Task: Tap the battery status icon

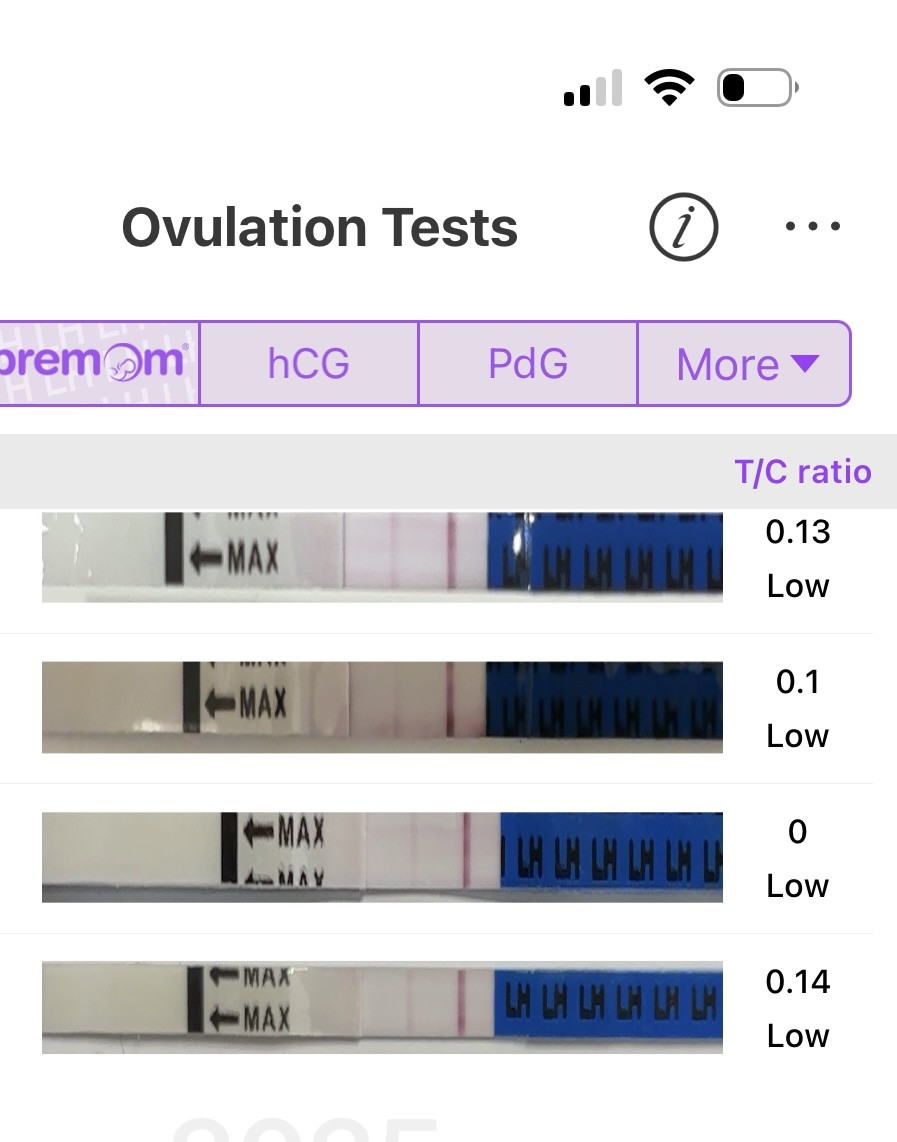Action: [758, 89]
